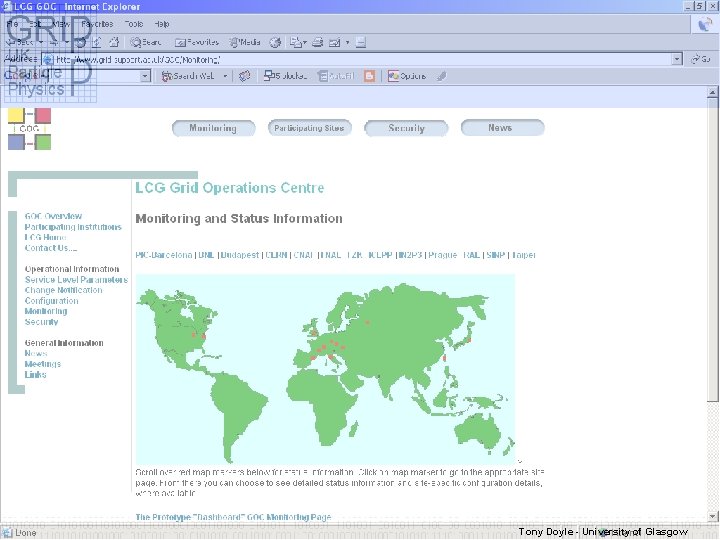Open the Prototype Dashboard GOC Monitoring link
This screenshot has width=720, height=540.
click(x=233, y=517)
